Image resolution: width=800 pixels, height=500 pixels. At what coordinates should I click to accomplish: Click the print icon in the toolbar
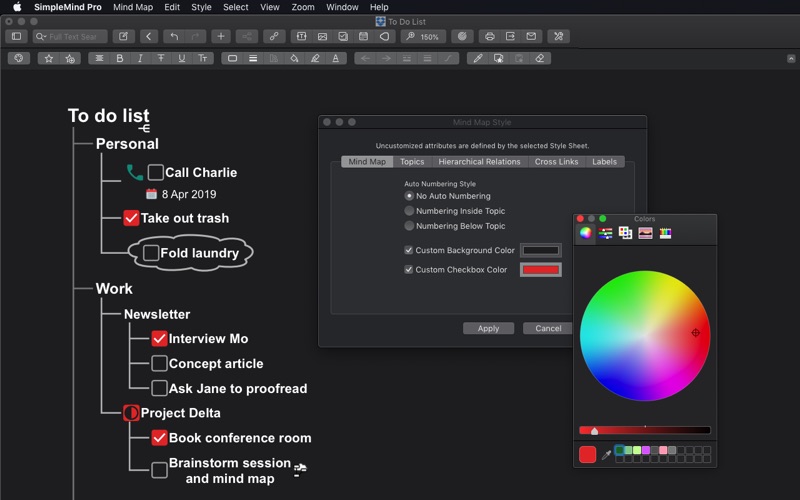tap(489, 37)
